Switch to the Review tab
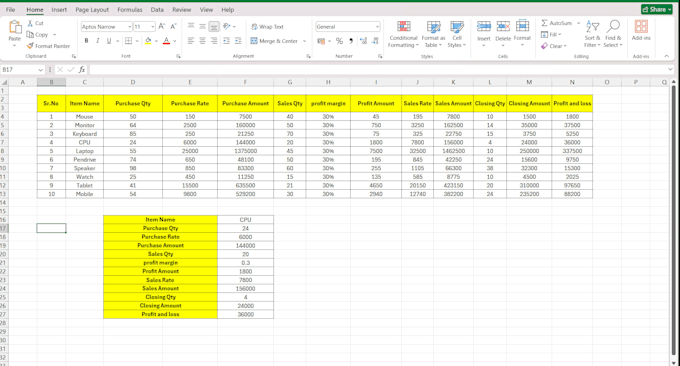680x366 pixels. click(181, 10)
